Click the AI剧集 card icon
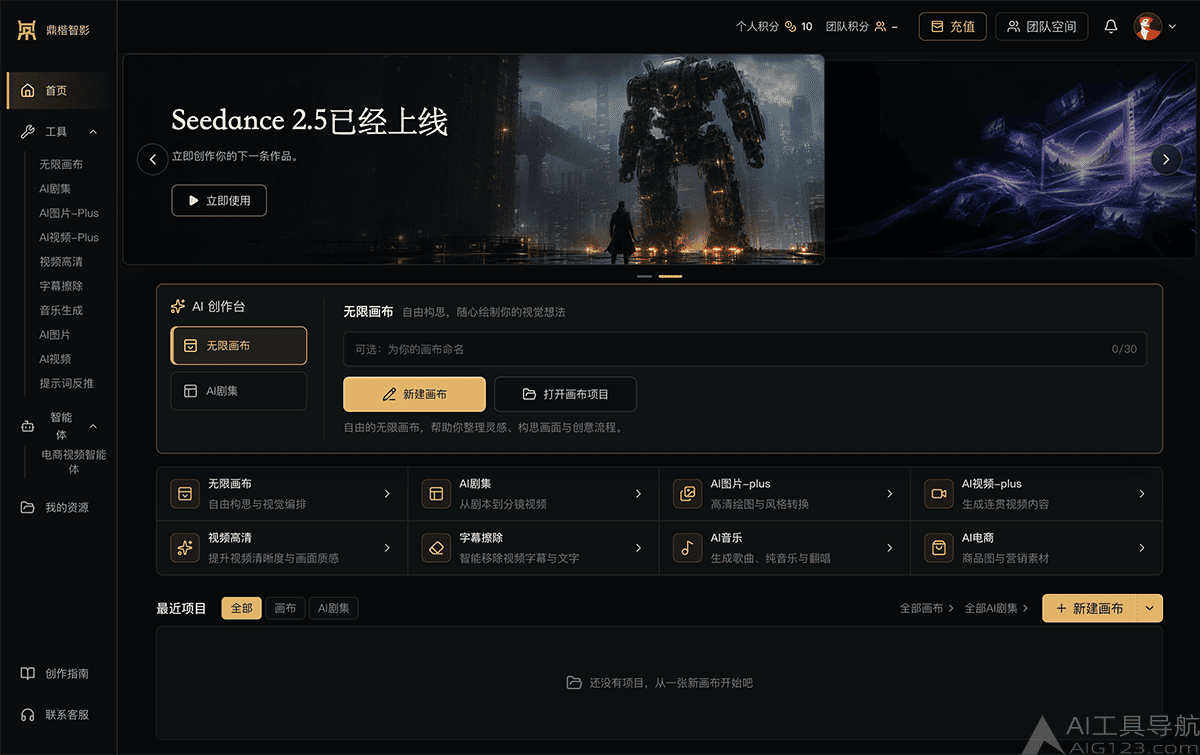Viewport: 1200px width, 755px height. (x=436, y=494)
